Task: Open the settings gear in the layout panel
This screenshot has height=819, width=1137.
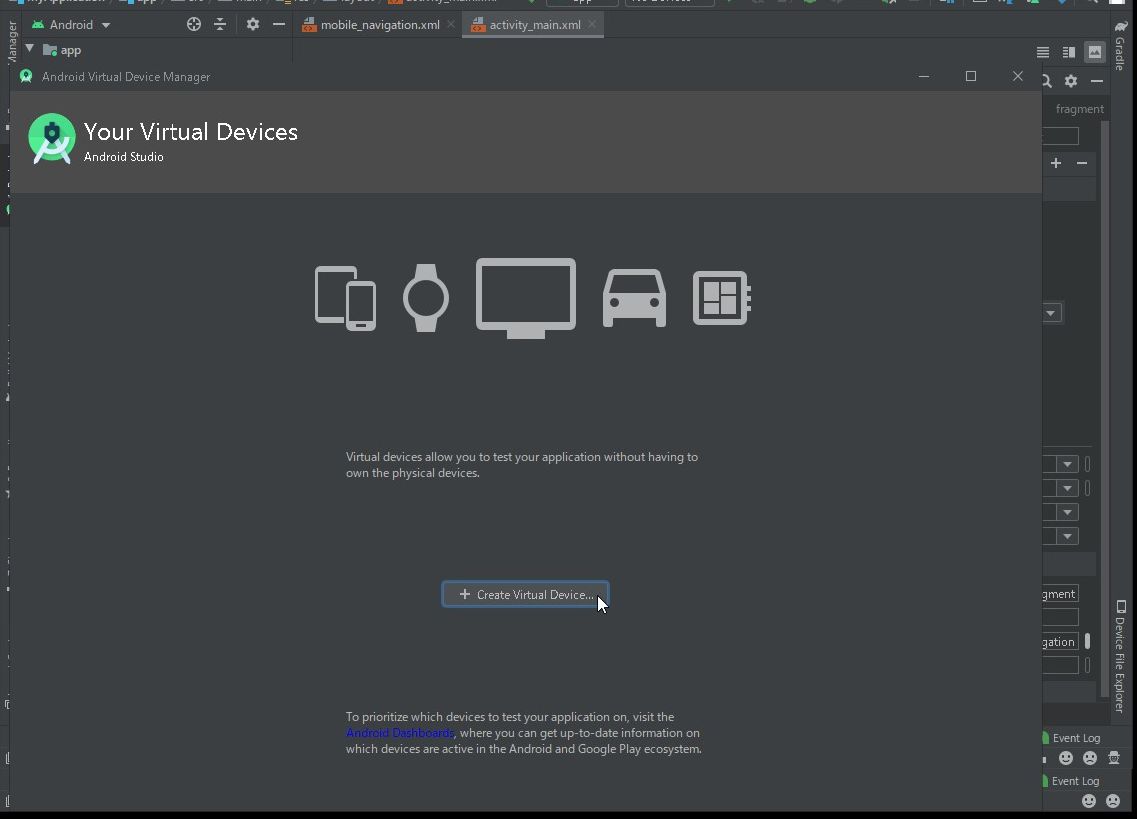Action: (x=1070, y=80)
